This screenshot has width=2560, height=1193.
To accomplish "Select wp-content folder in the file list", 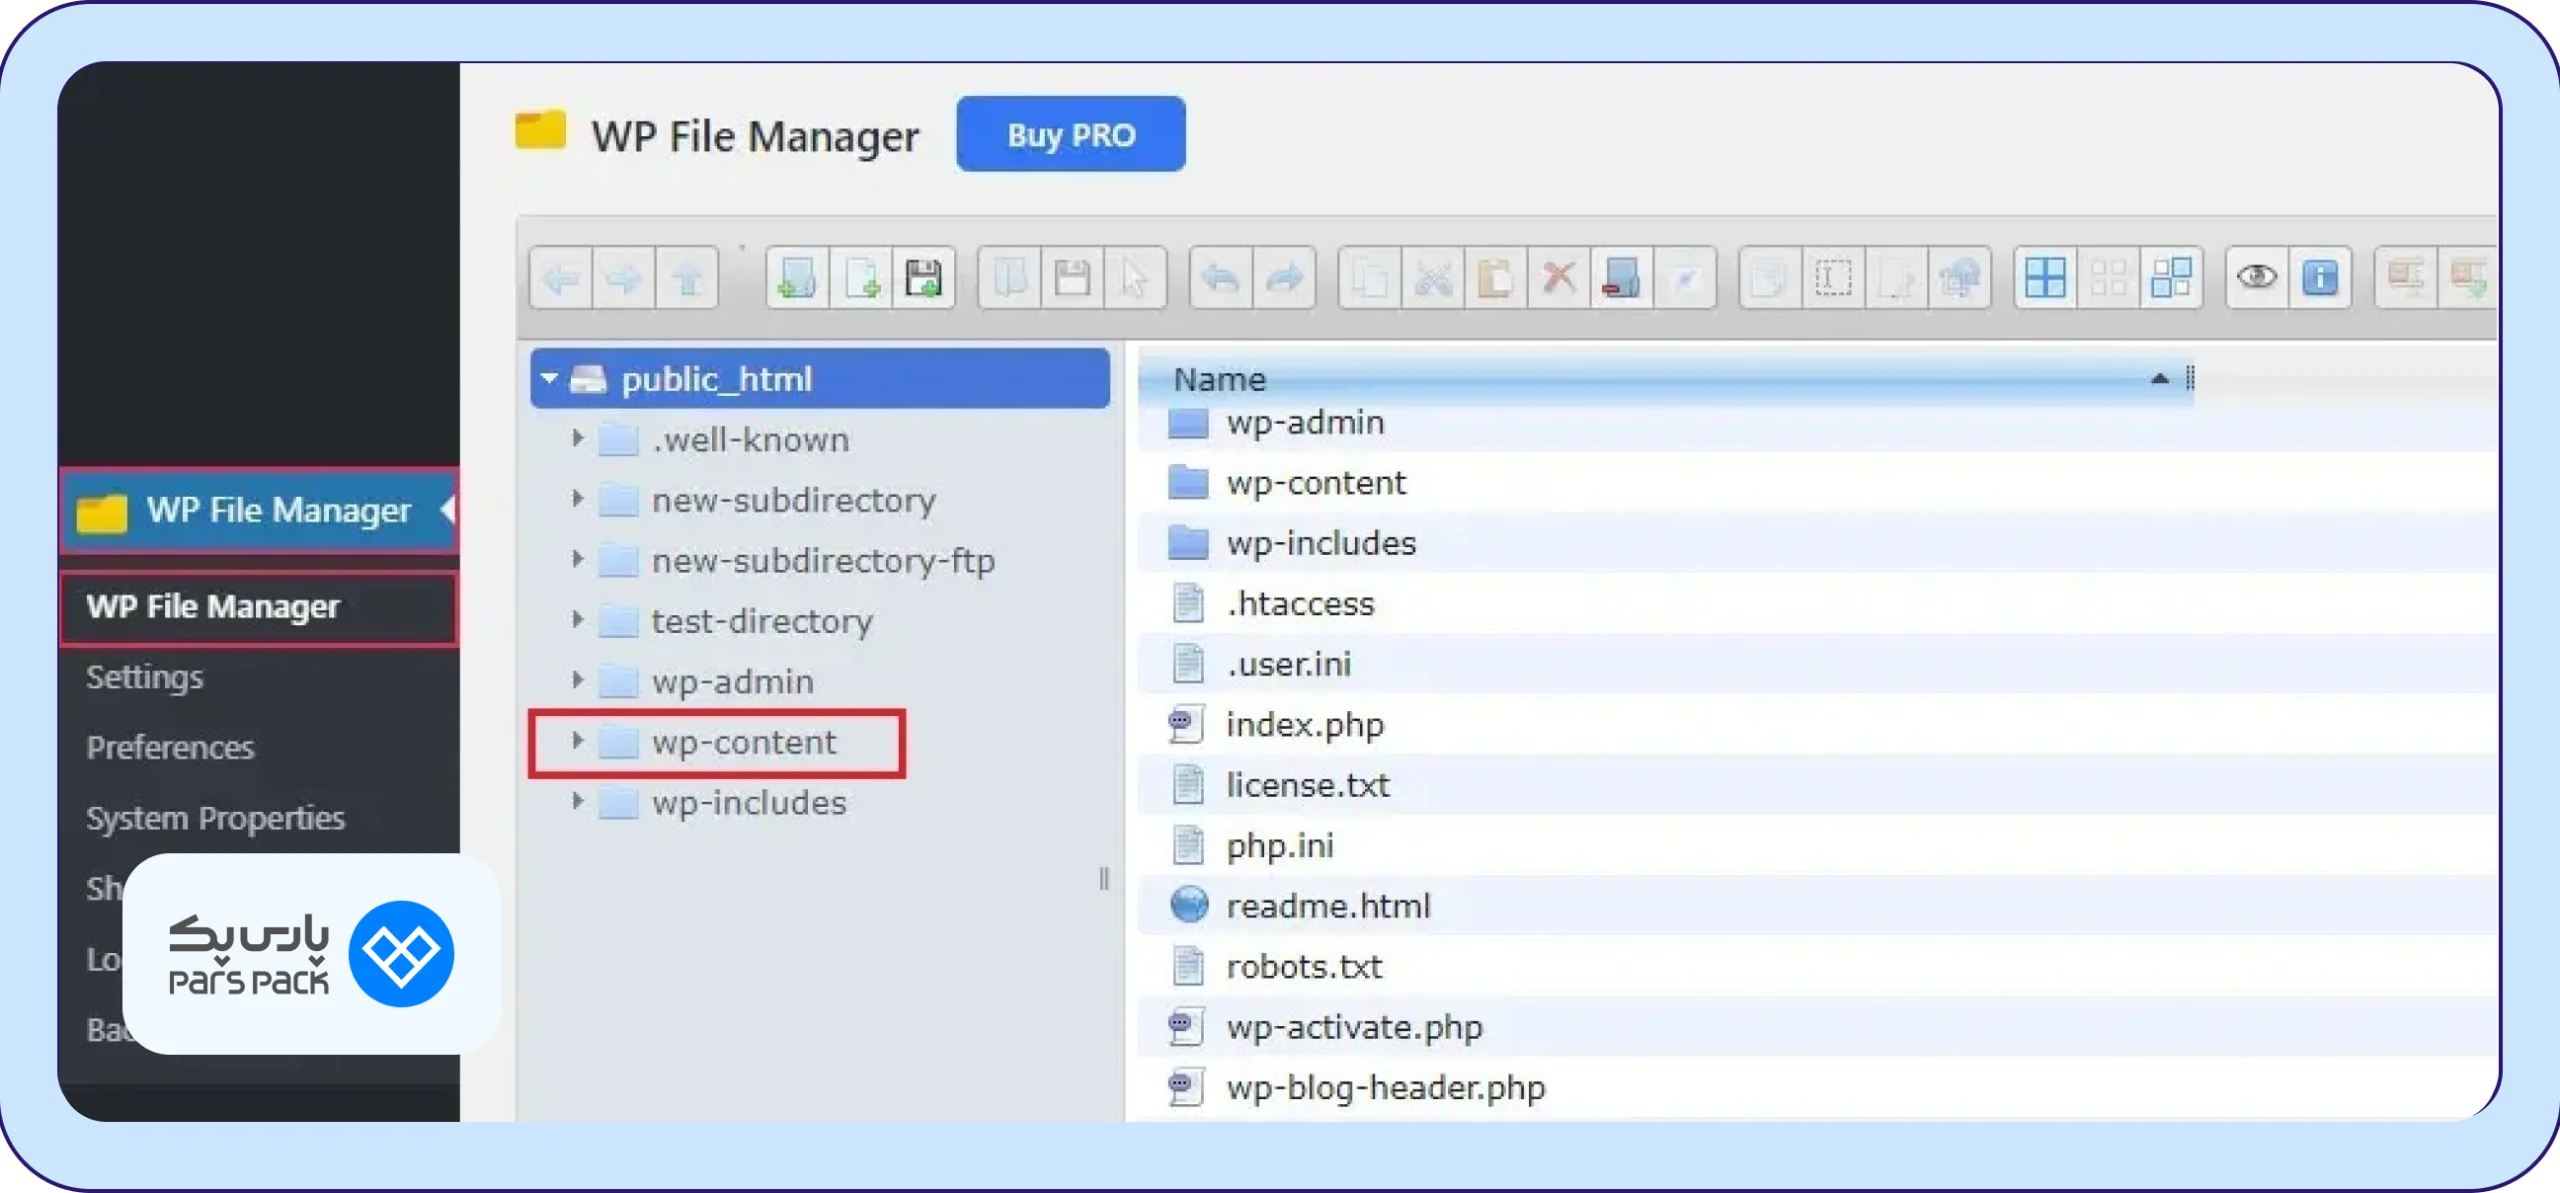I will 1816,483.
